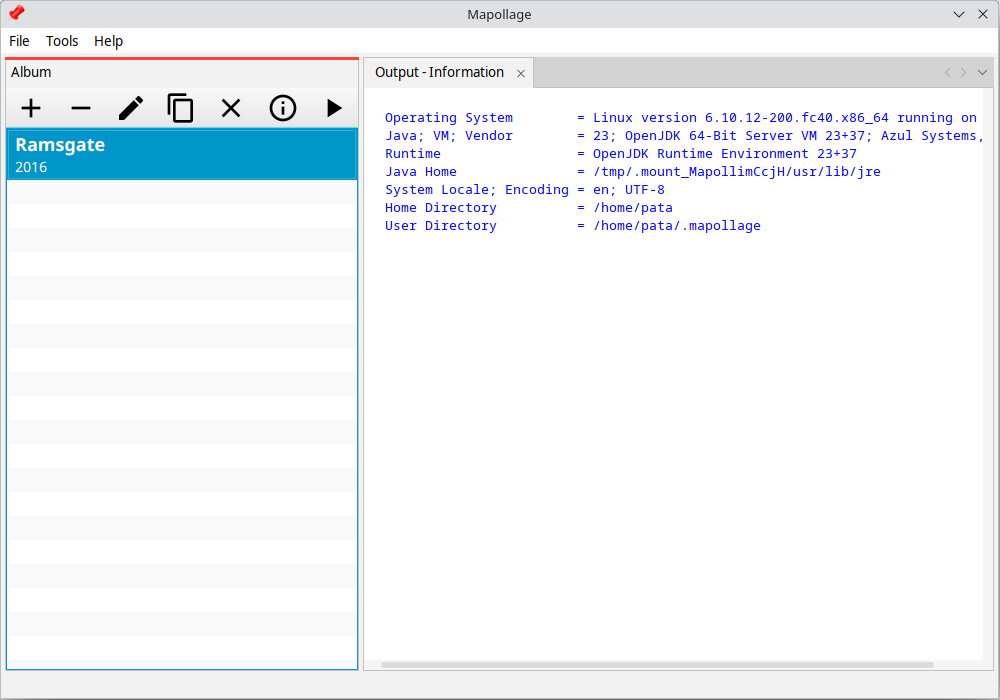Collapse the window with the titlebar chevron
1000x700 pixels.
(957, 14)
